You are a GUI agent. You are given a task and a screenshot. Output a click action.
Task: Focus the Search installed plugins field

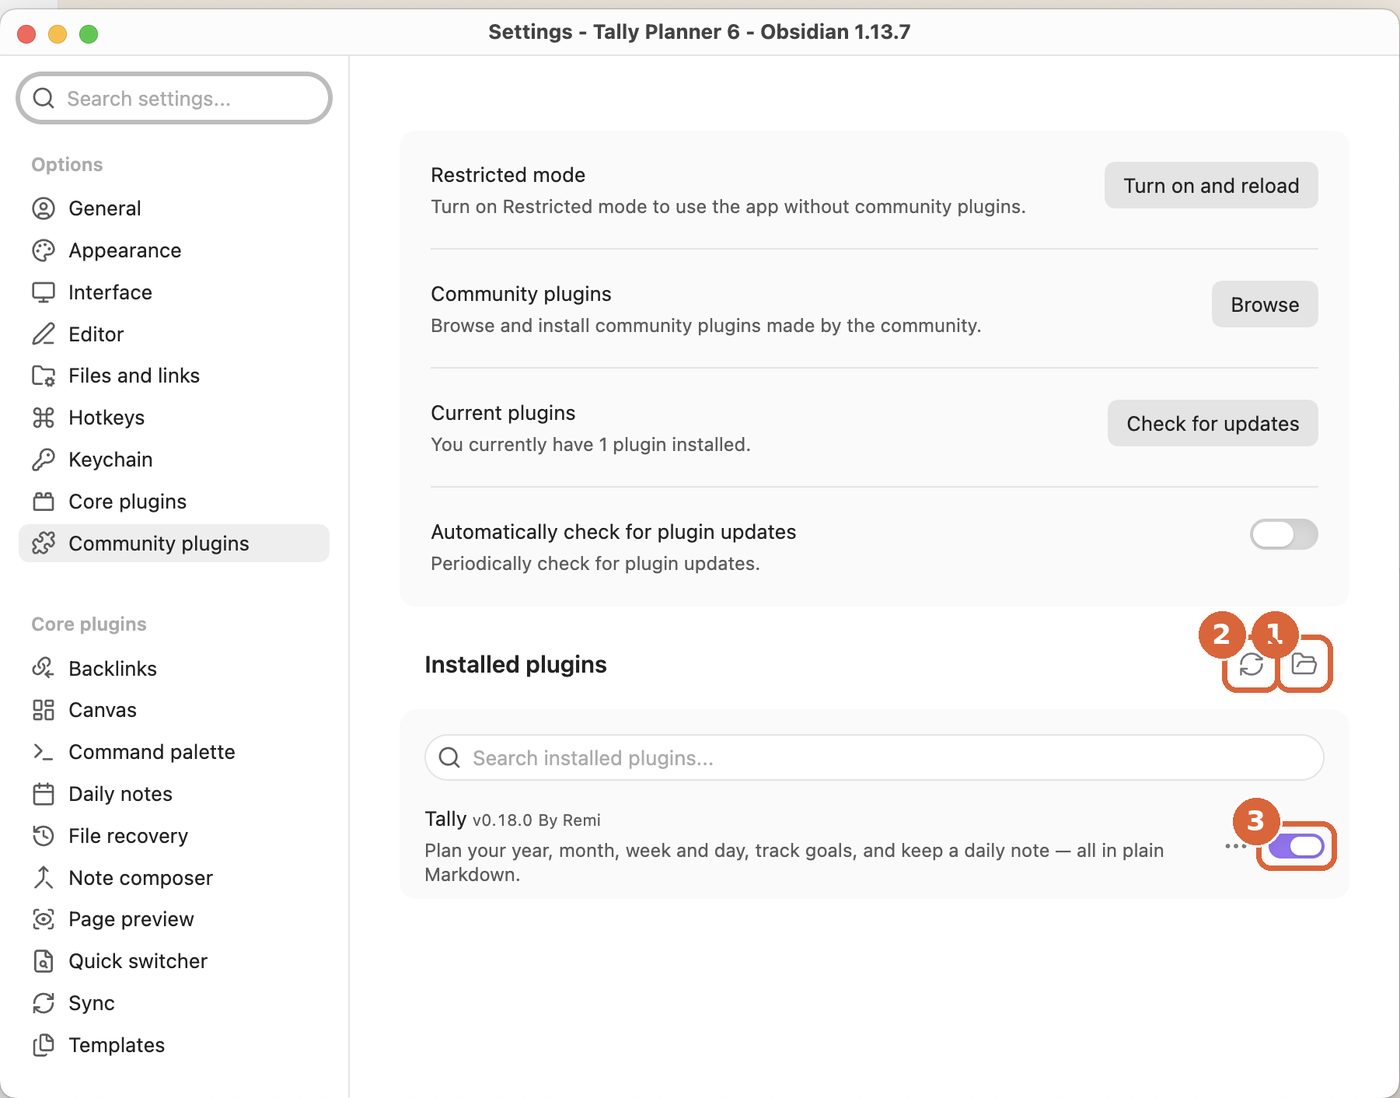pos(874,758)
